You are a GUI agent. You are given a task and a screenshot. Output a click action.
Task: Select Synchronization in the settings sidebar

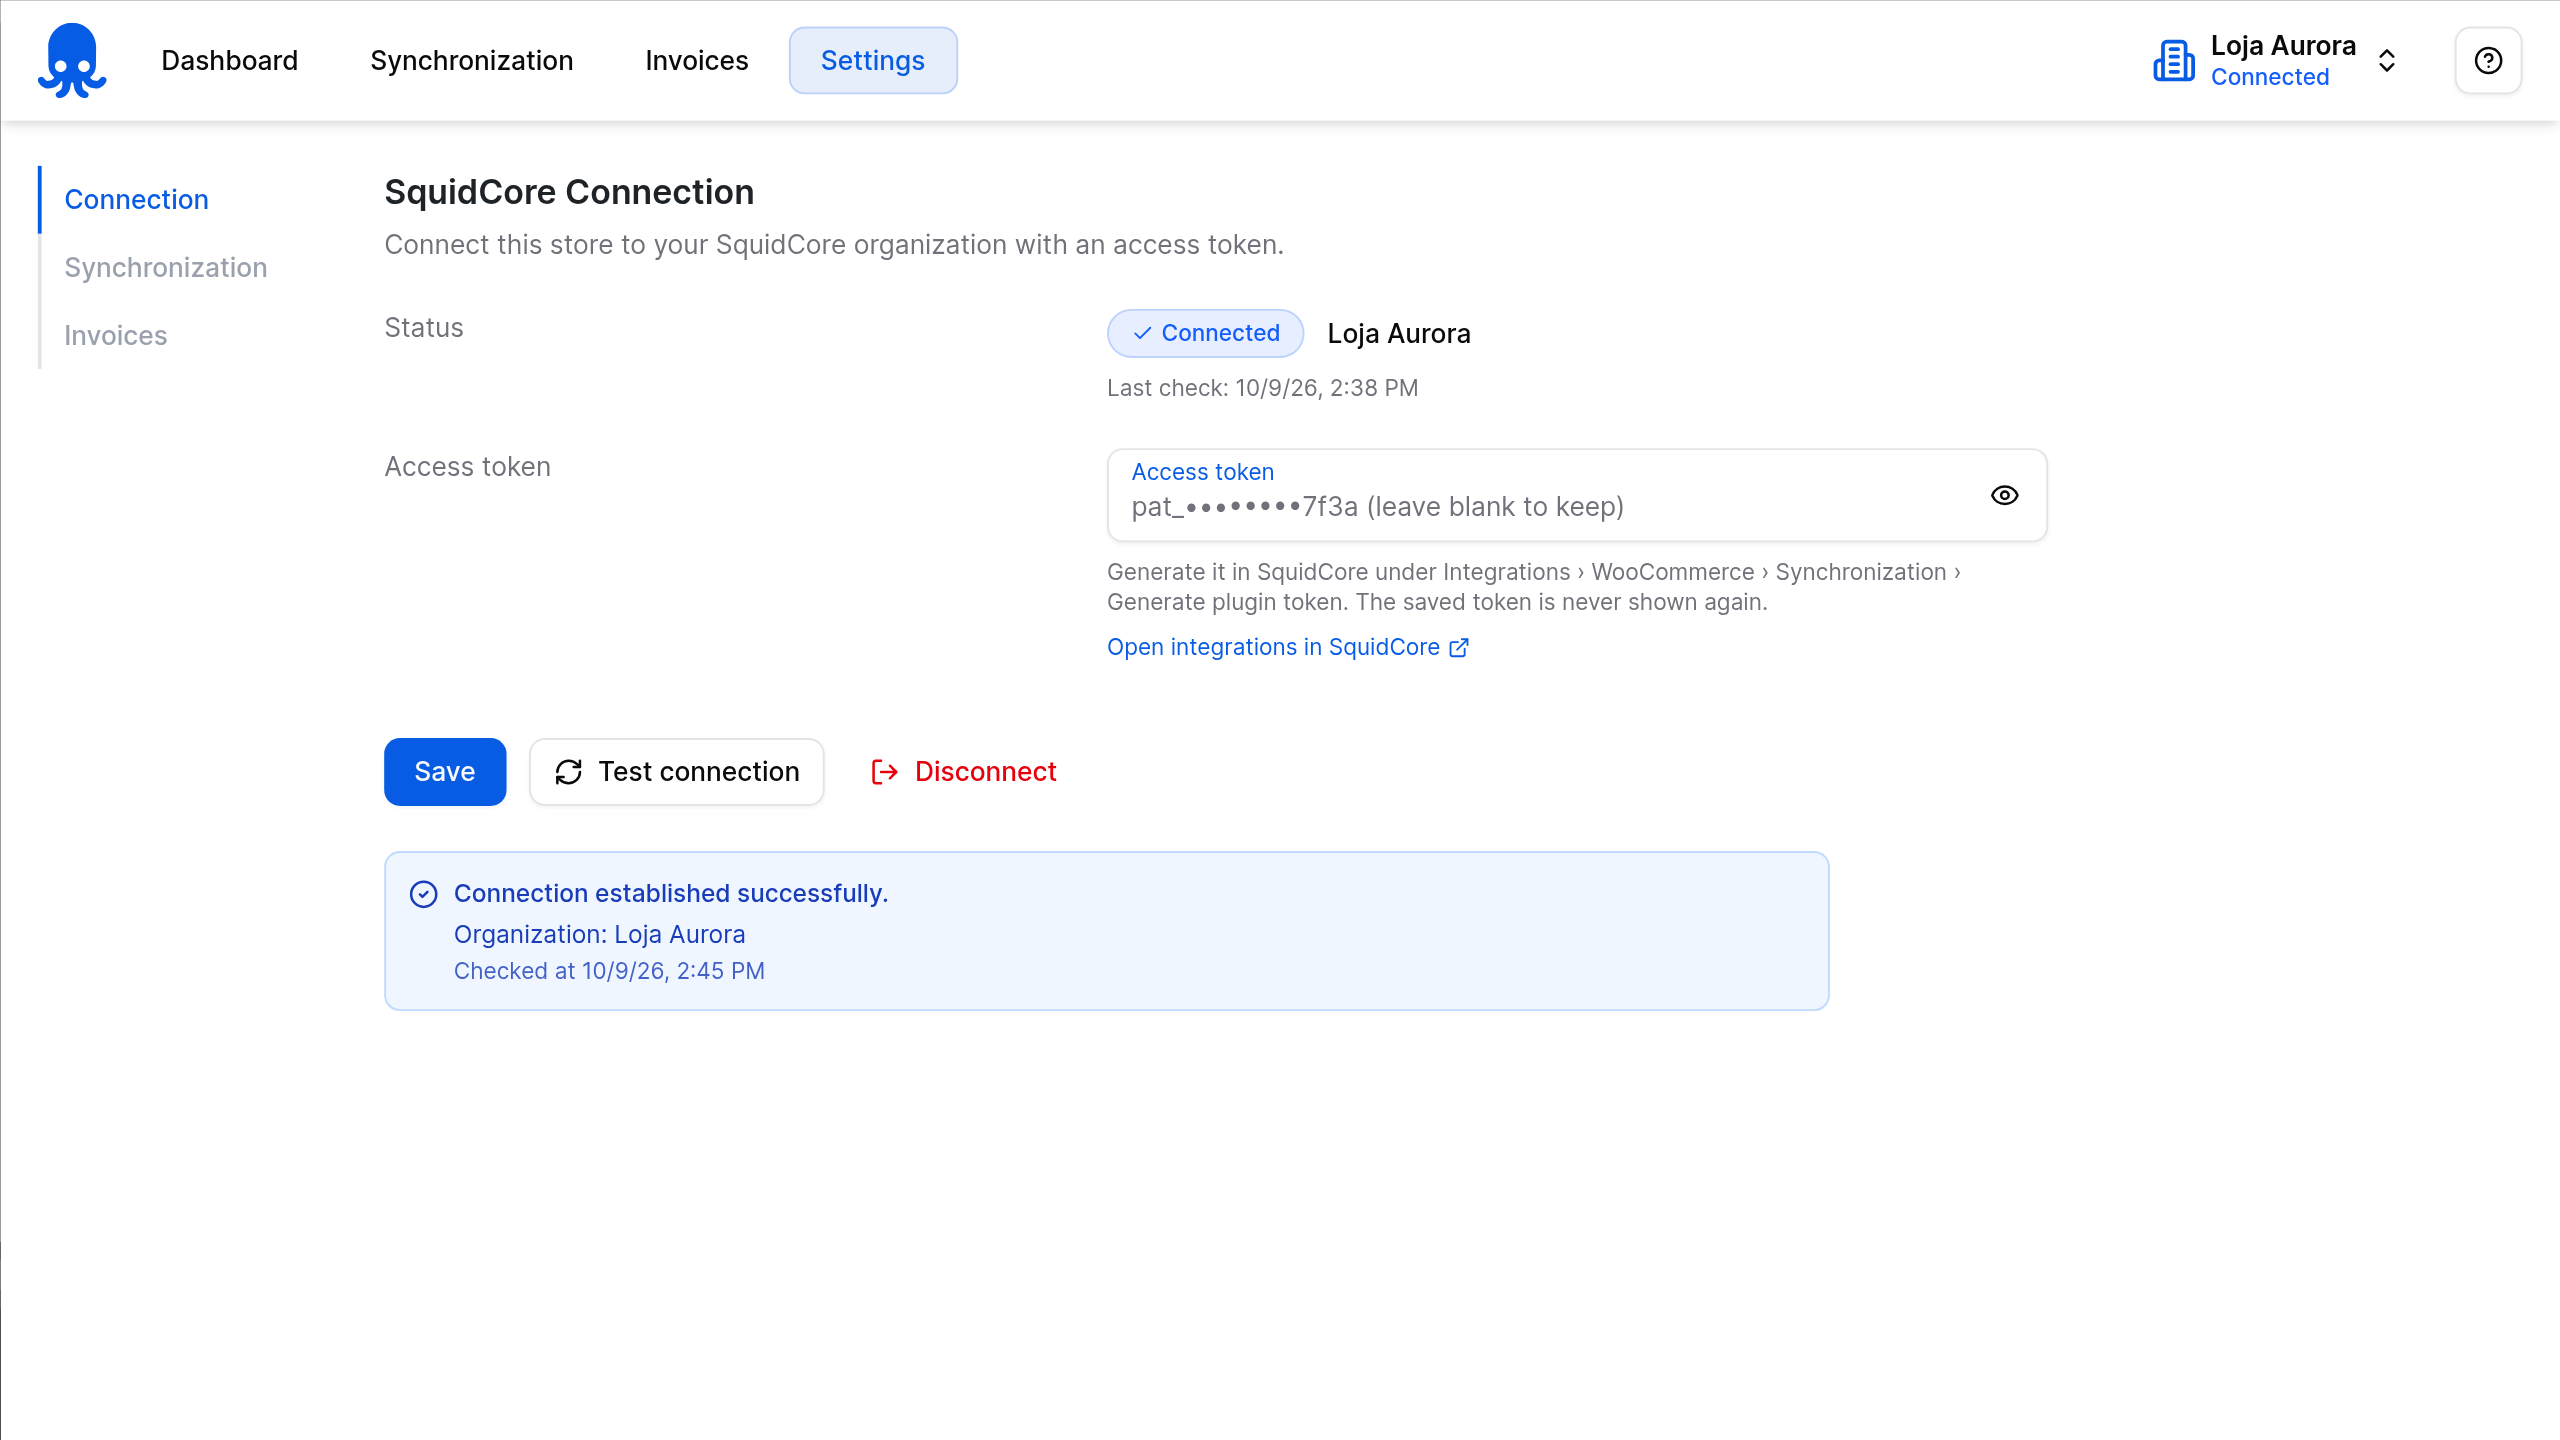click(x=165, y=267)
